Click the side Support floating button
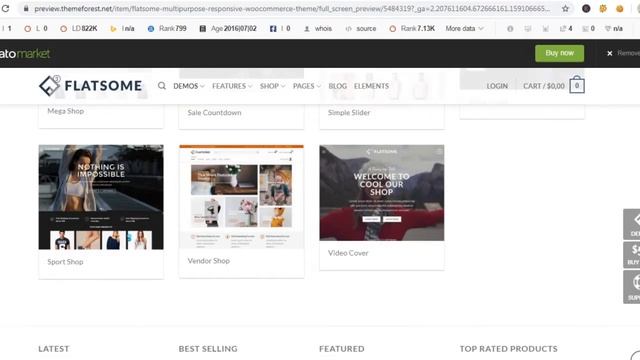 (x=632, y=287)
